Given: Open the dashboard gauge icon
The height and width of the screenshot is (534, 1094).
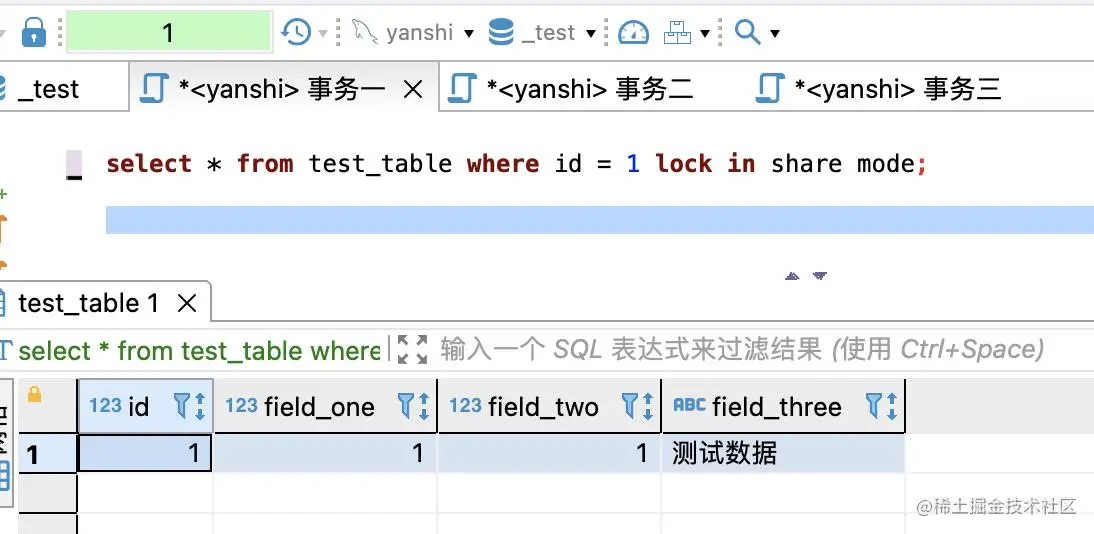Looking at the screenshot, I should click(x=634, y=33).
